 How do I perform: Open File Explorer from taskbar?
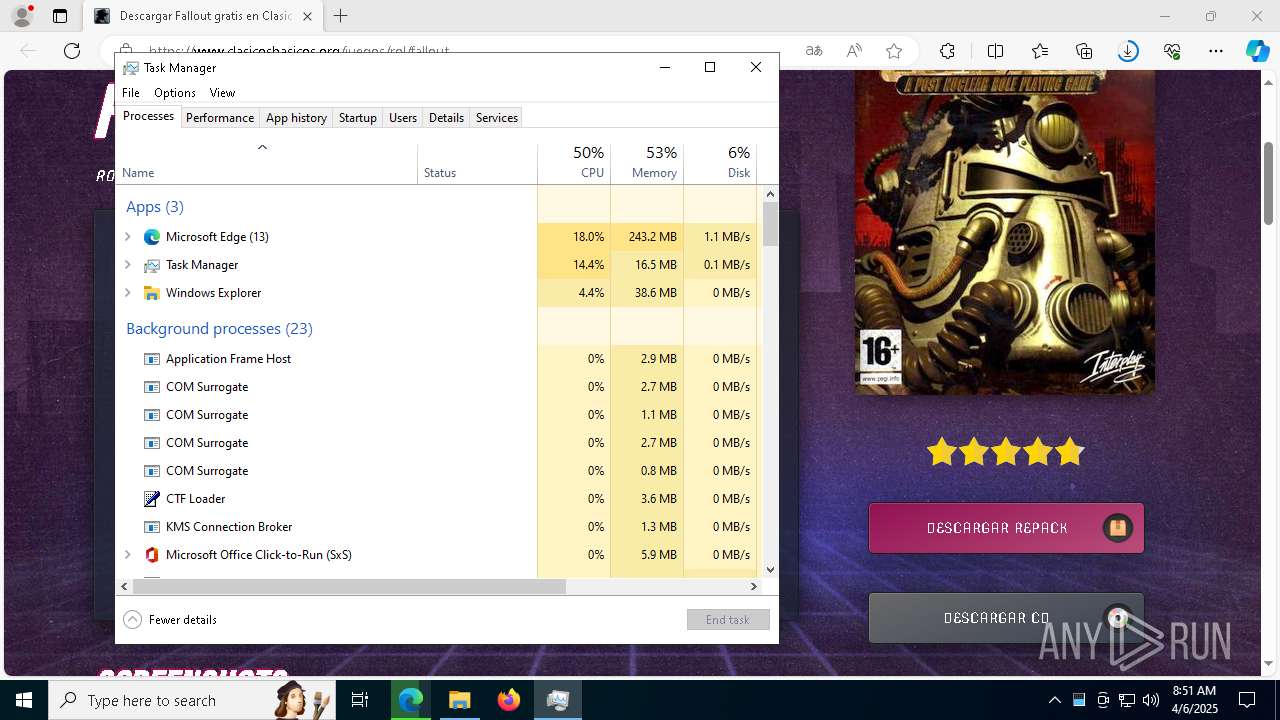459,700
